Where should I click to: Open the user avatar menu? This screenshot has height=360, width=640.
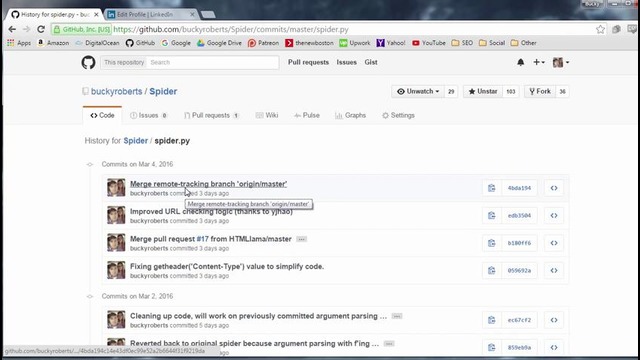pyautogui.click(x=561, y=62)
